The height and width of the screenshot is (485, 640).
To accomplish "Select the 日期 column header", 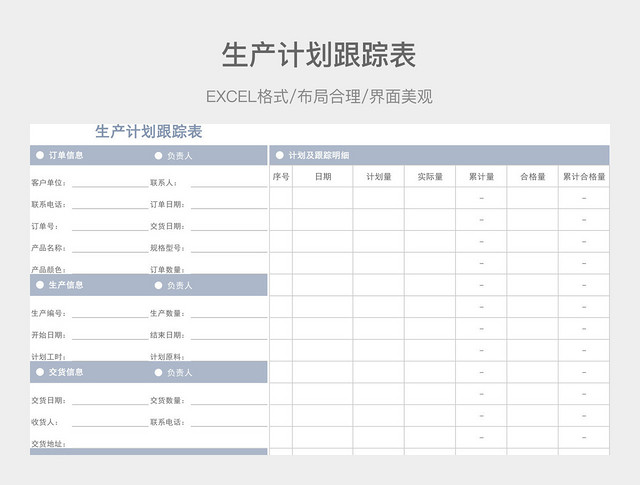I will pyautogui.click(x=323, y=176).
